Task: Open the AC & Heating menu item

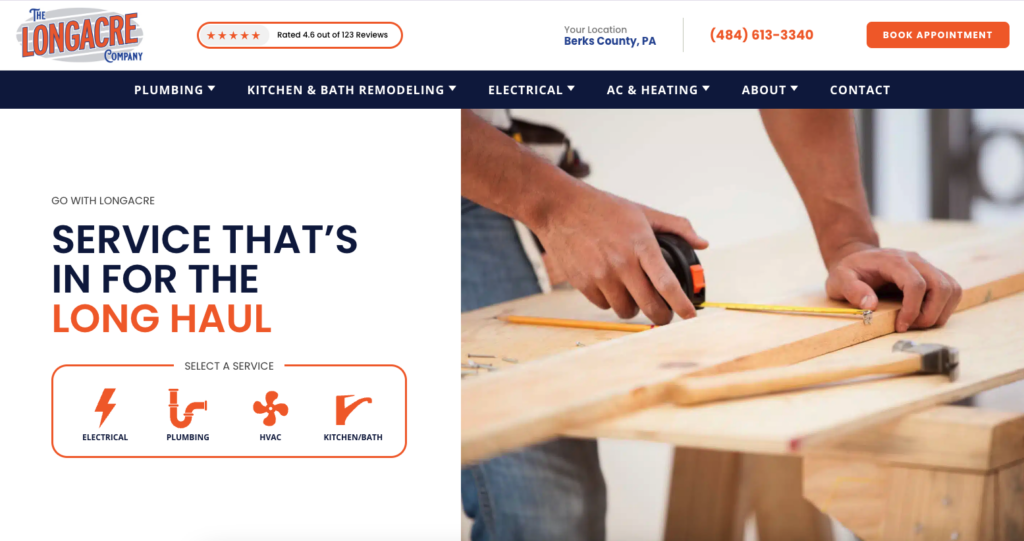Action: pos(652,90)
